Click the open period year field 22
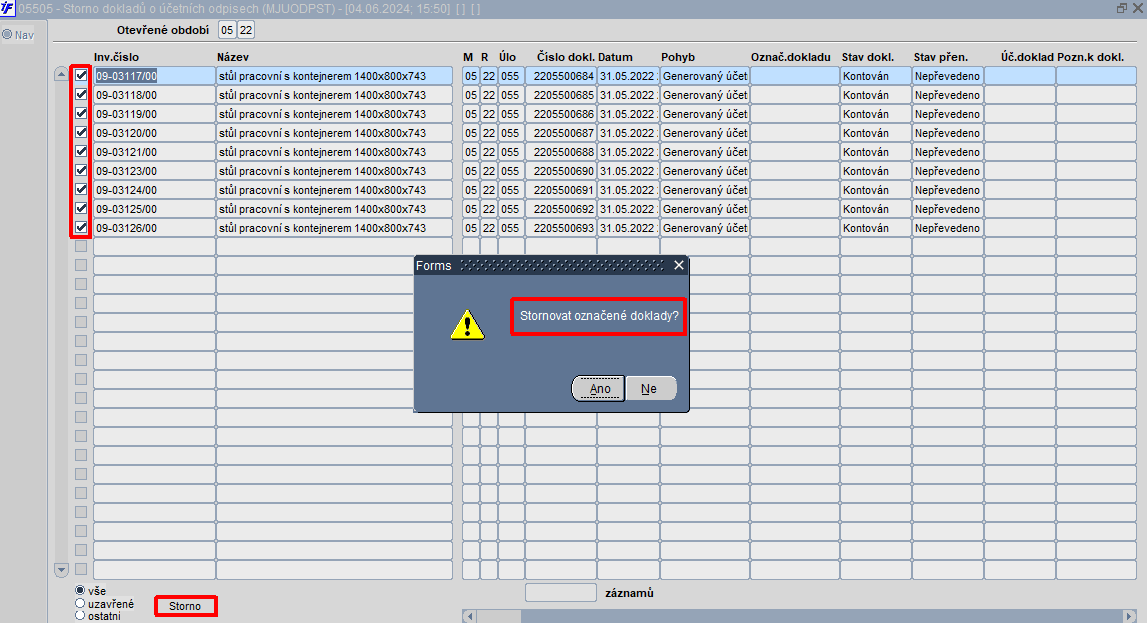The height and width of the screenshot is (623, 1147). [246, 30]
